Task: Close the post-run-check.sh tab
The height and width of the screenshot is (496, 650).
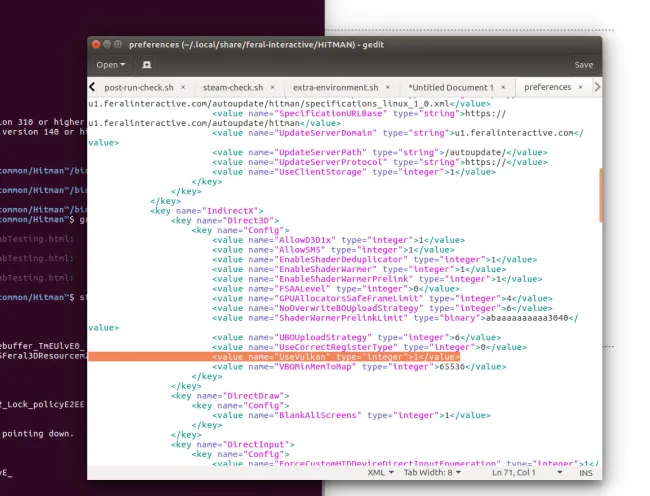Action: [x=183, y=87]
